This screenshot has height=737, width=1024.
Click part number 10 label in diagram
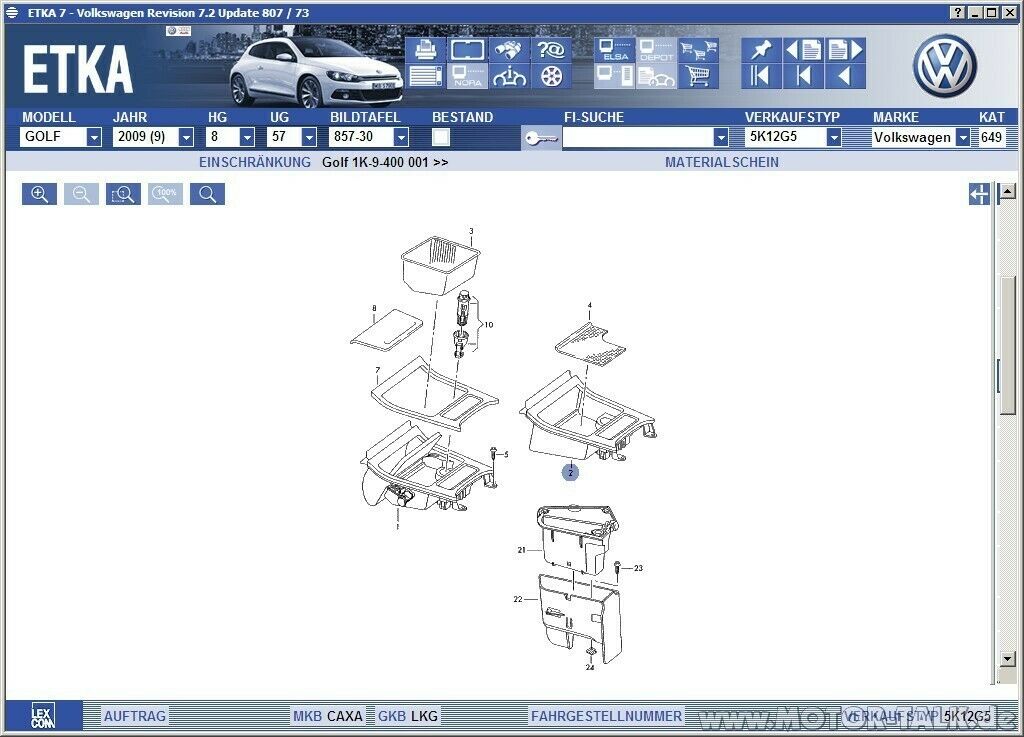[x=488, y=324]
